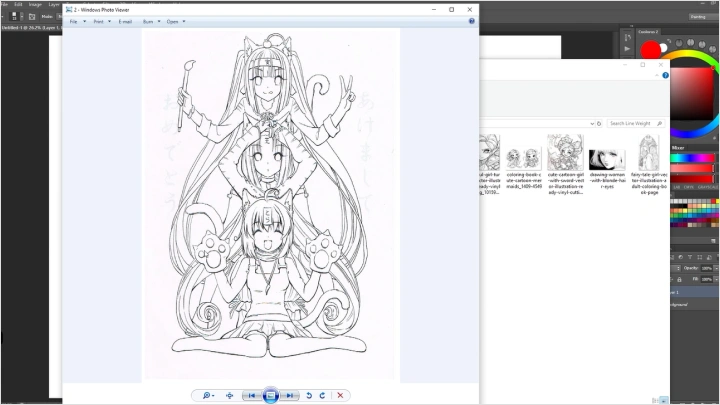Open the Explorer help icon
The height and width of the screenshot is (405, 720).
(x=665, y=75)
